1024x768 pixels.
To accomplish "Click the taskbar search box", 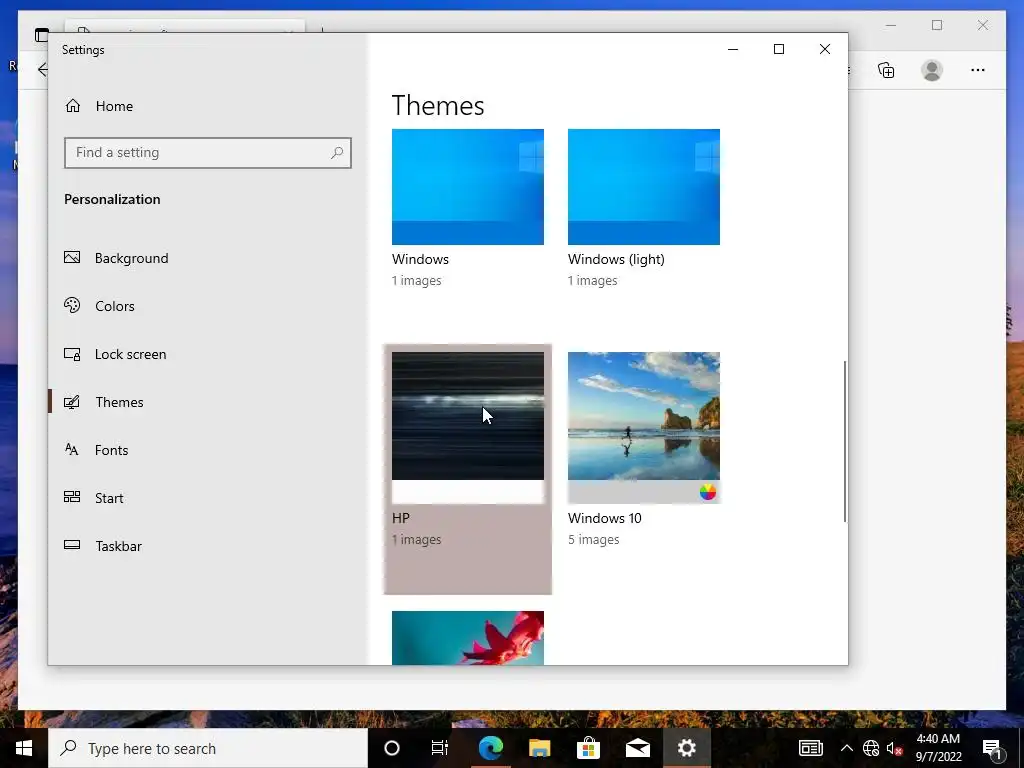I will [208, 748].
